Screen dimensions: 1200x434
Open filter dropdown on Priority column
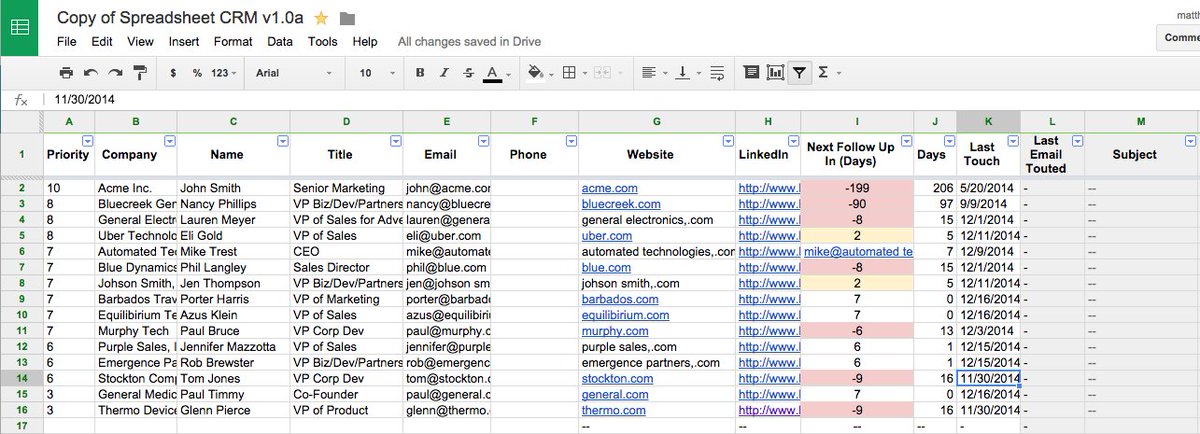coord(86,141)
